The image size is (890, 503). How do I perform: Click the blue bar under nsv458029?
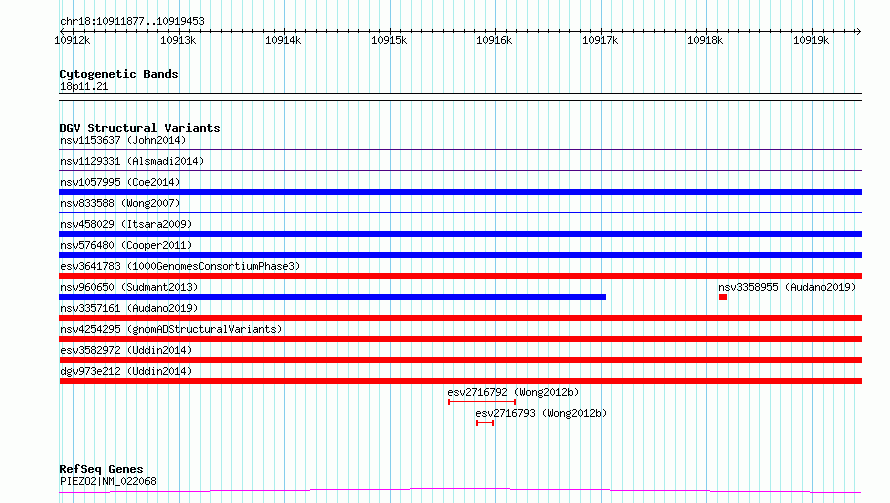point(460,234)
